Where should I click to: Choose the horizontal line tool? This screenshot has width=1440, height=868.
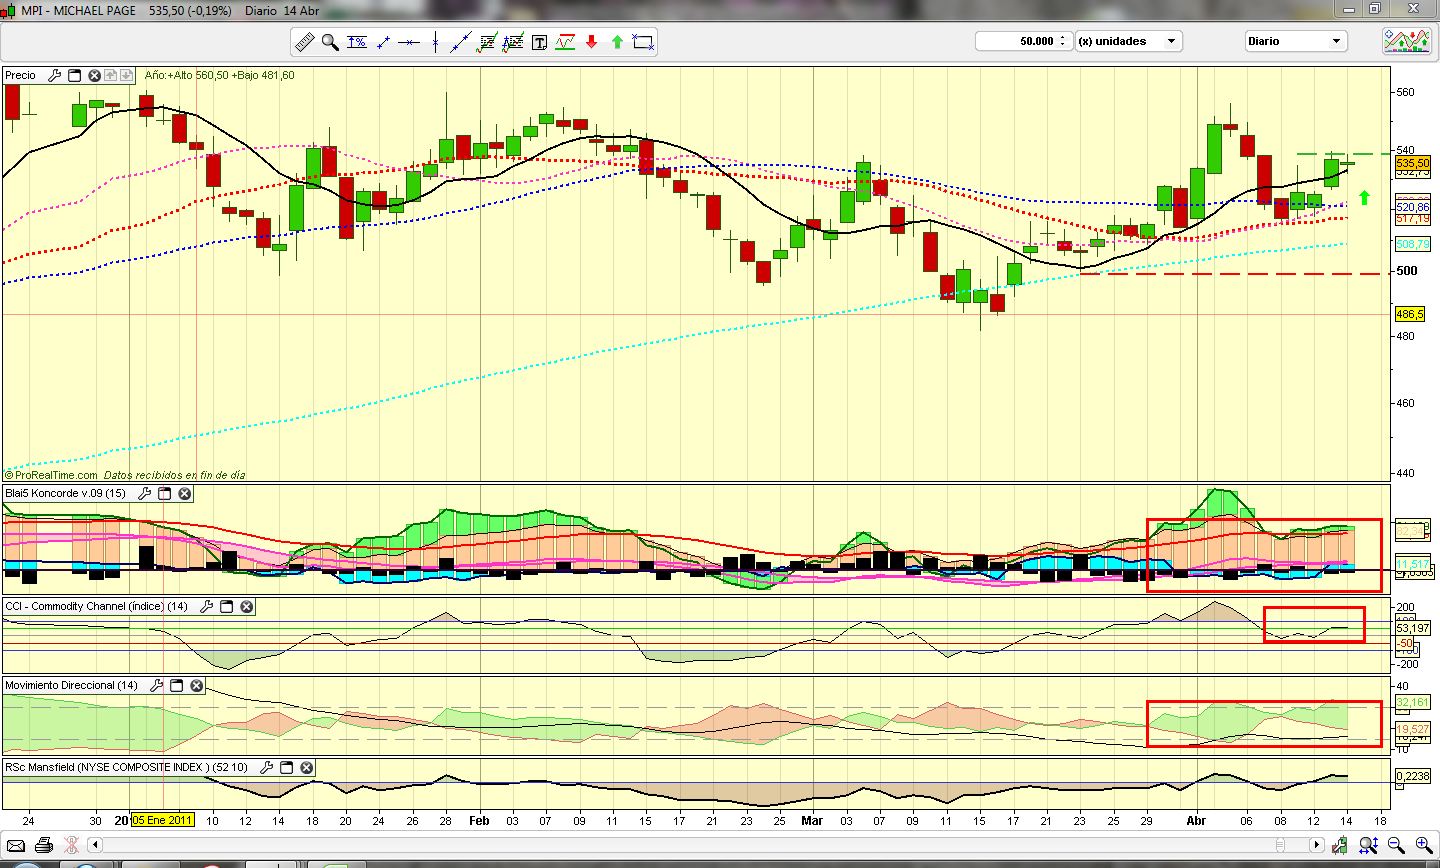tap(408, 42)
